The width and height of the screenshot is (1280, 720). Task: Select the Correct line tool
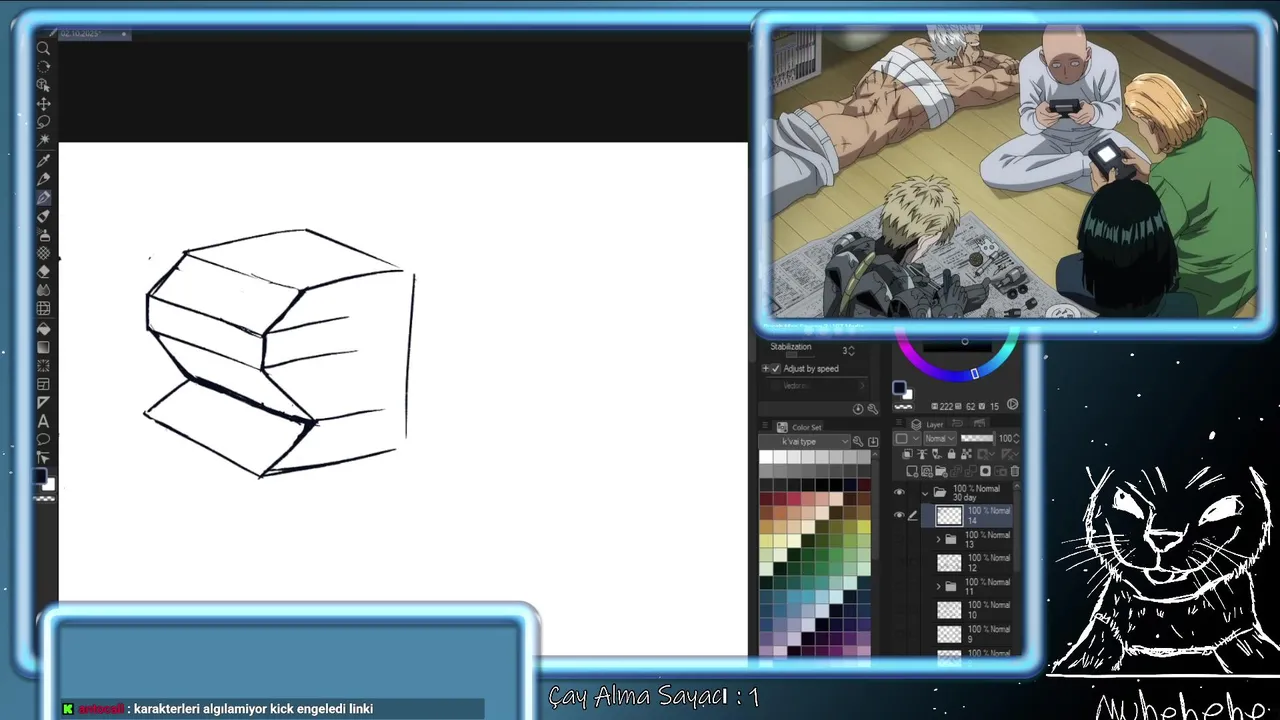[43, 457]
